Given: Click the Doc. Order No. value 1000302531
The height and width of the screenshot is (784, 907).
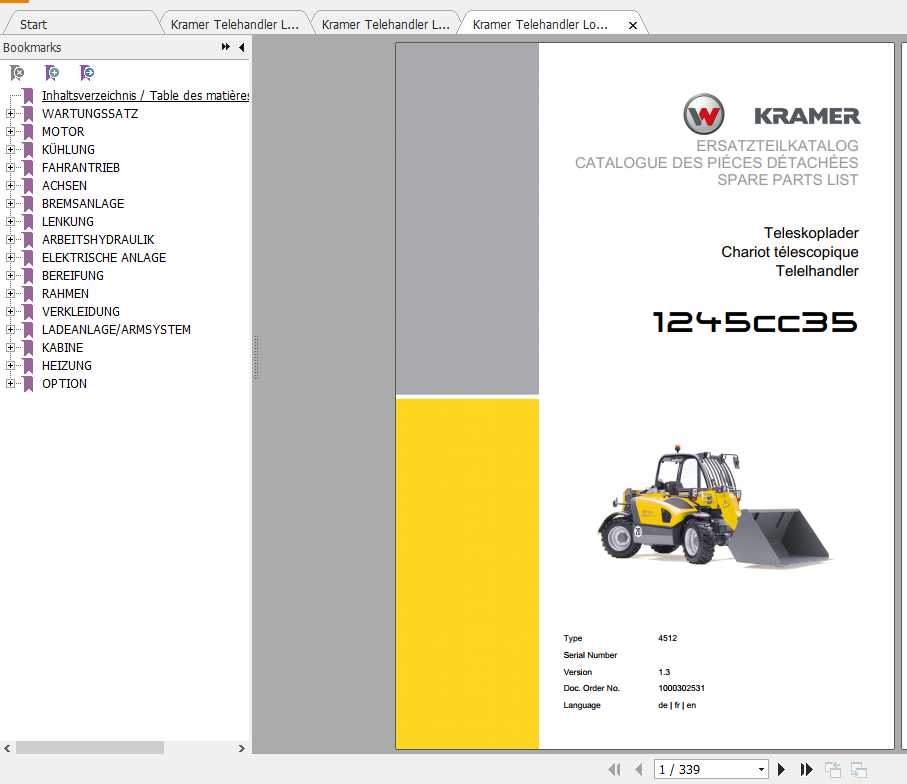Looking at the screenshot, I should coord(681,688).
